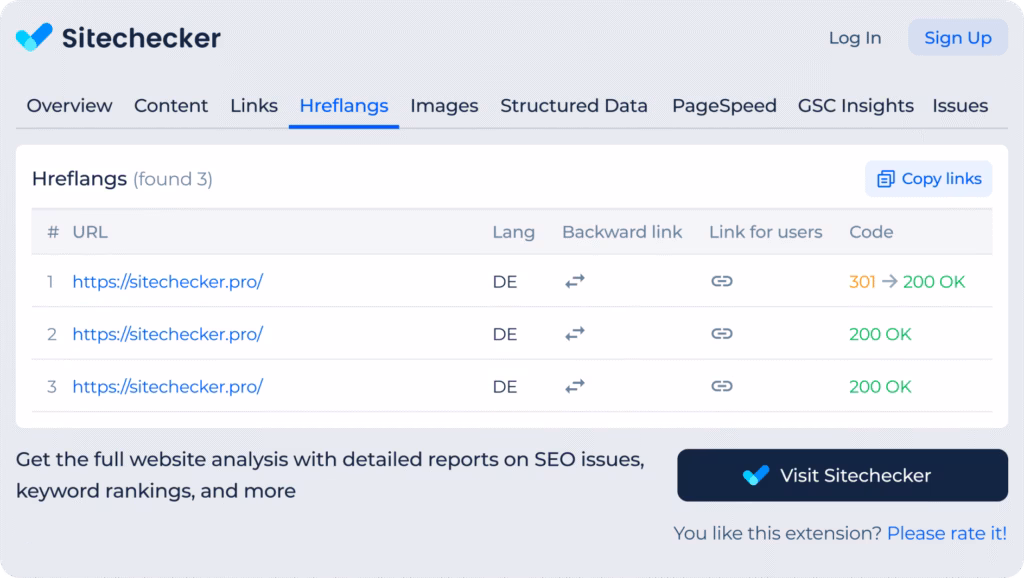The height and width of the screenshot is (578, 1024).
Task: Switch to the Issues tab
Action: 960,105
